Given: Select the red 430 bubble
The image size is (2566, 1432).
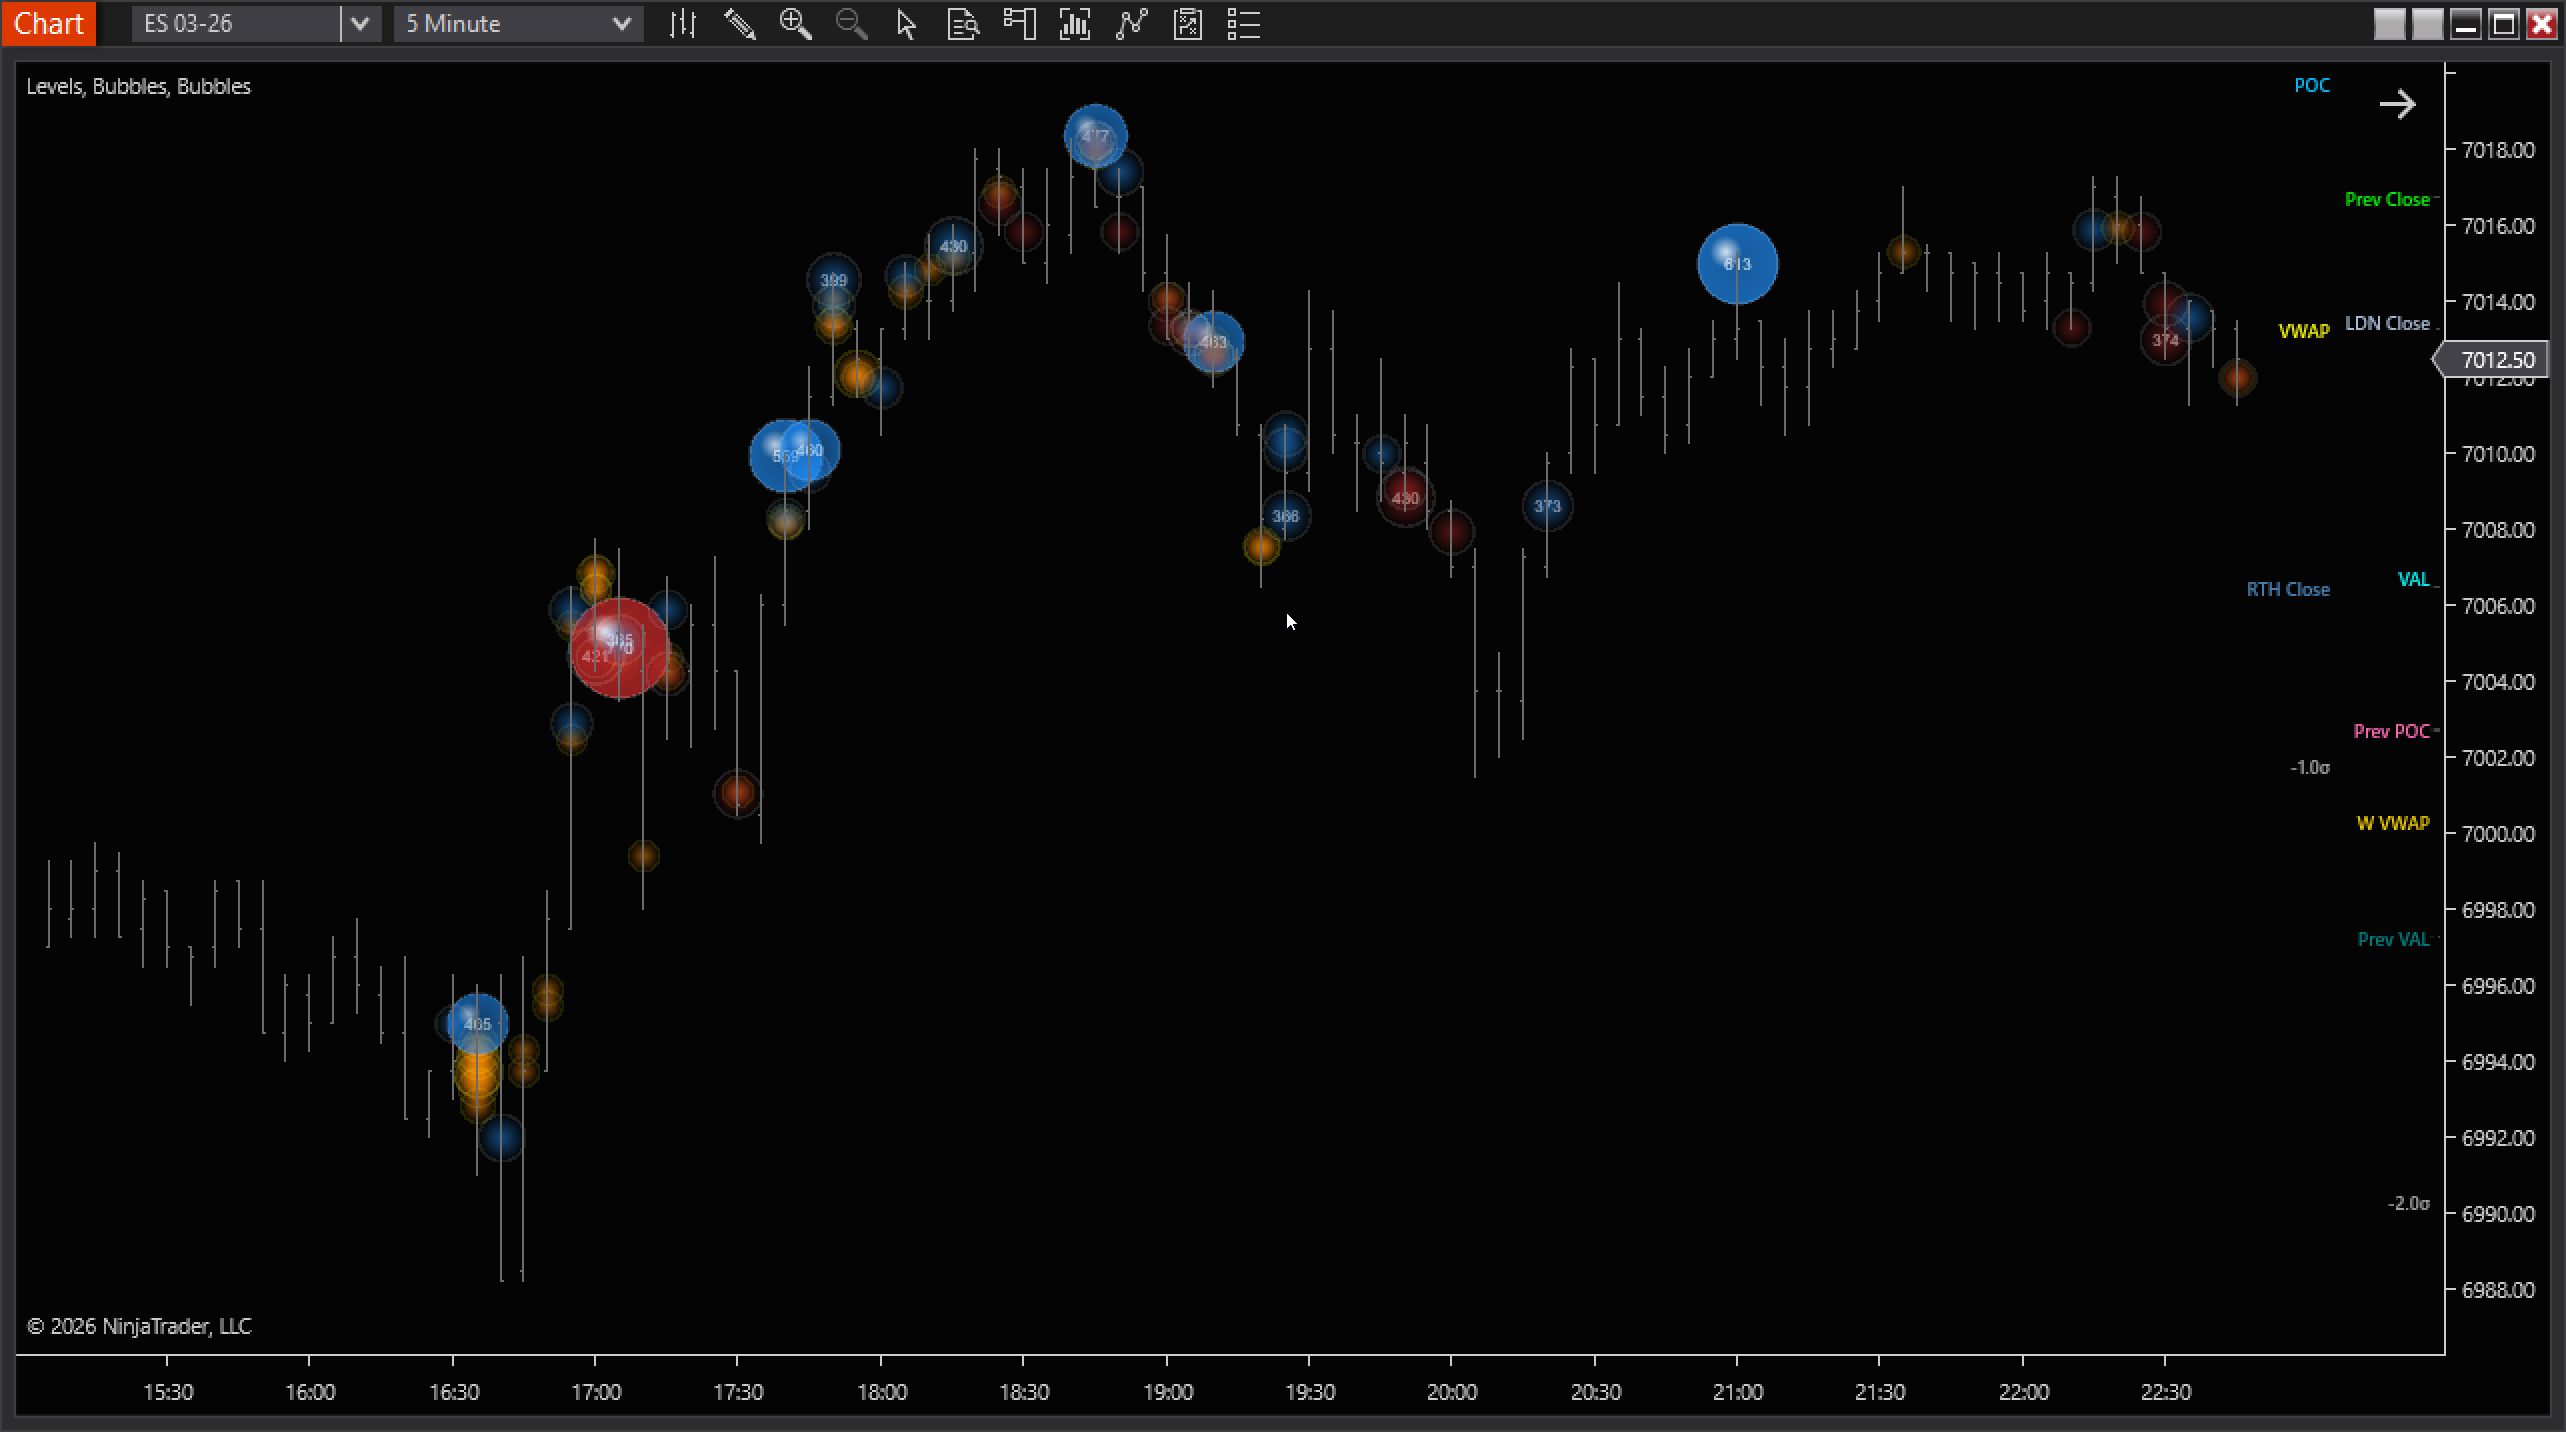Looking at the screenshot, I should tap(1405, 498).
